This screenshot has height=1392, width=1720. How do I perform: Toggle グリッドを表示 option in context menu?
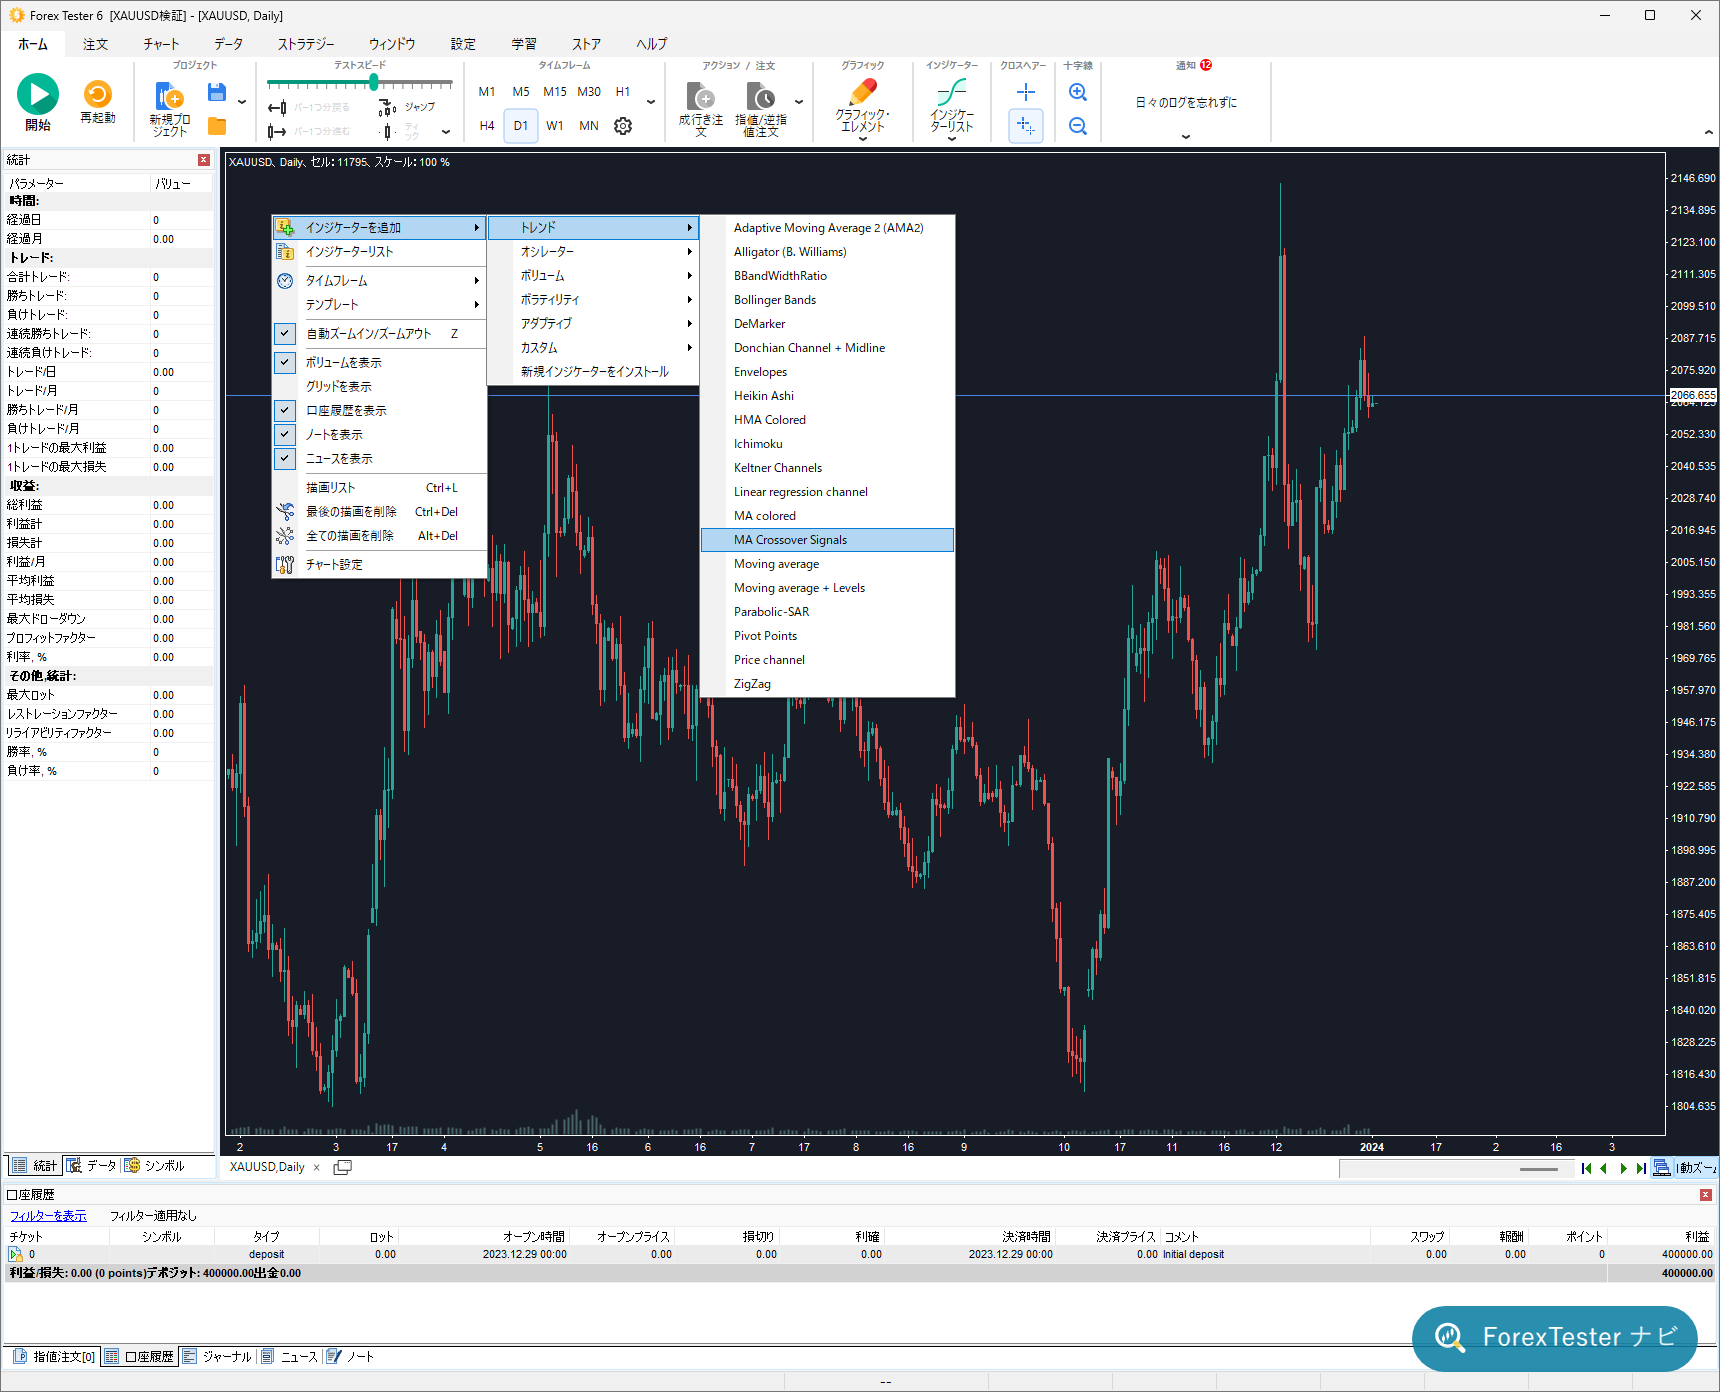point(379,386)
